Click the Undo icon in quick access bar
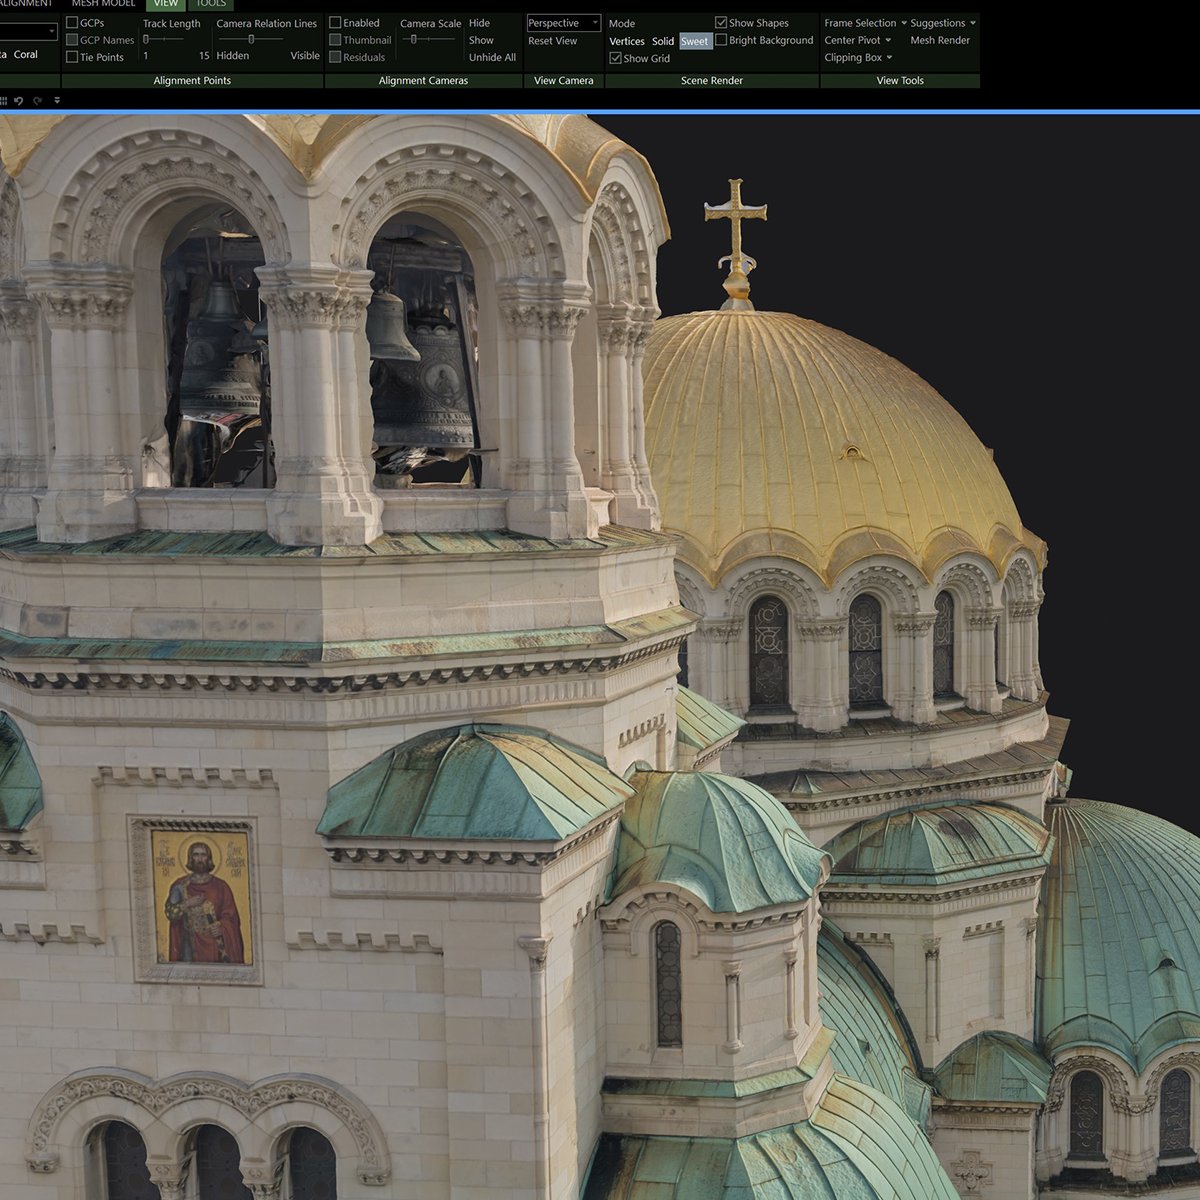 click(20, 100)
